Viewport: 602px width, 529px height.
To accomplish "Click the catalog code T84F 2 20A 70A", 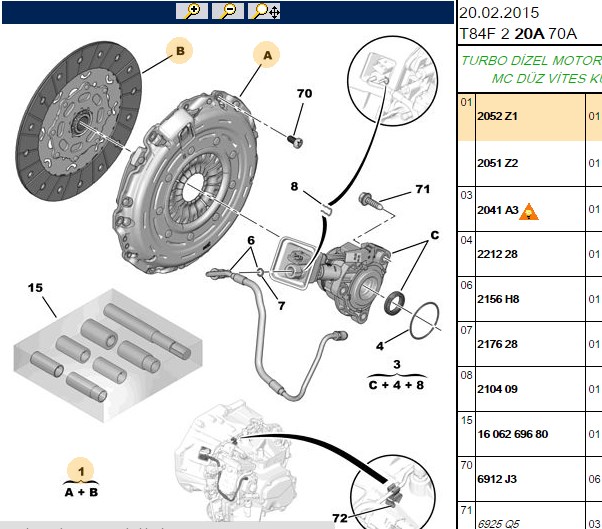I will [x=518, y=34].
